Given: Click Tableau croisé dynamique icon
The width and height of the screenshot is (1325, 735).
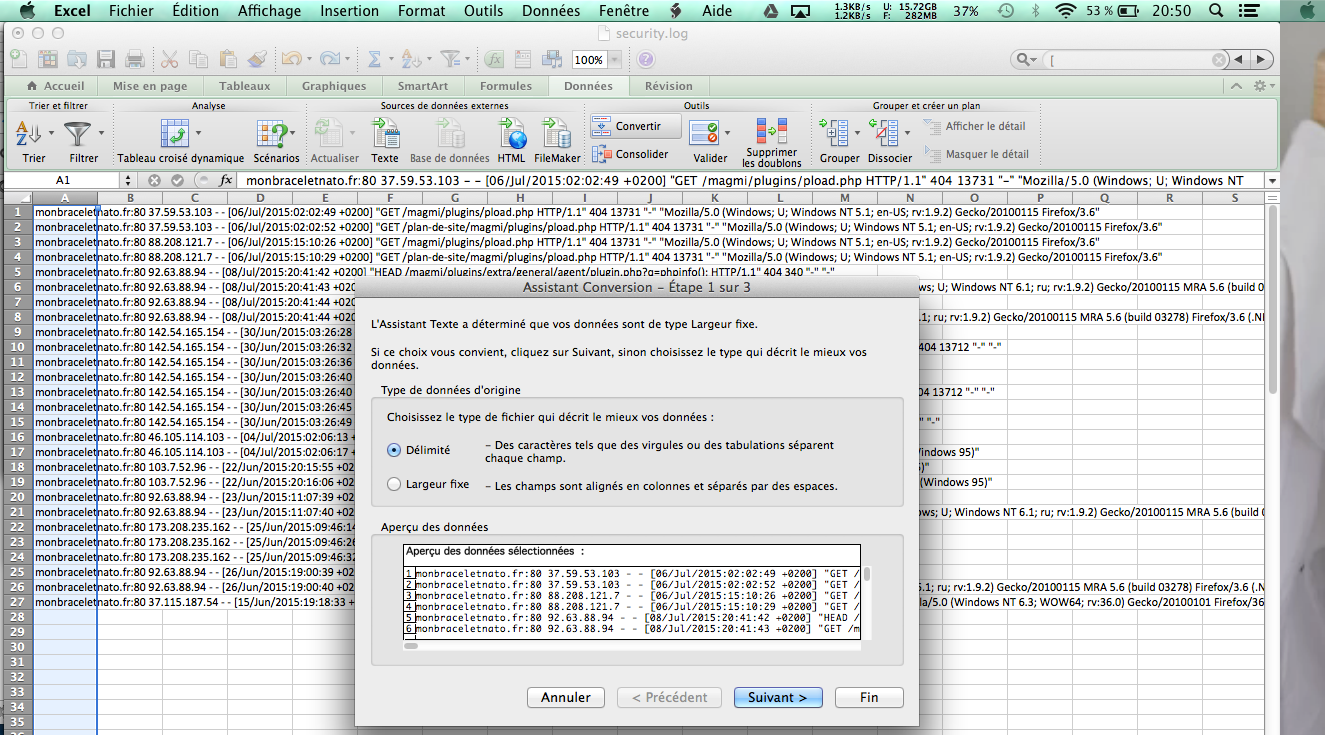Looking at the screenshot, I should (x=176, y=133).
